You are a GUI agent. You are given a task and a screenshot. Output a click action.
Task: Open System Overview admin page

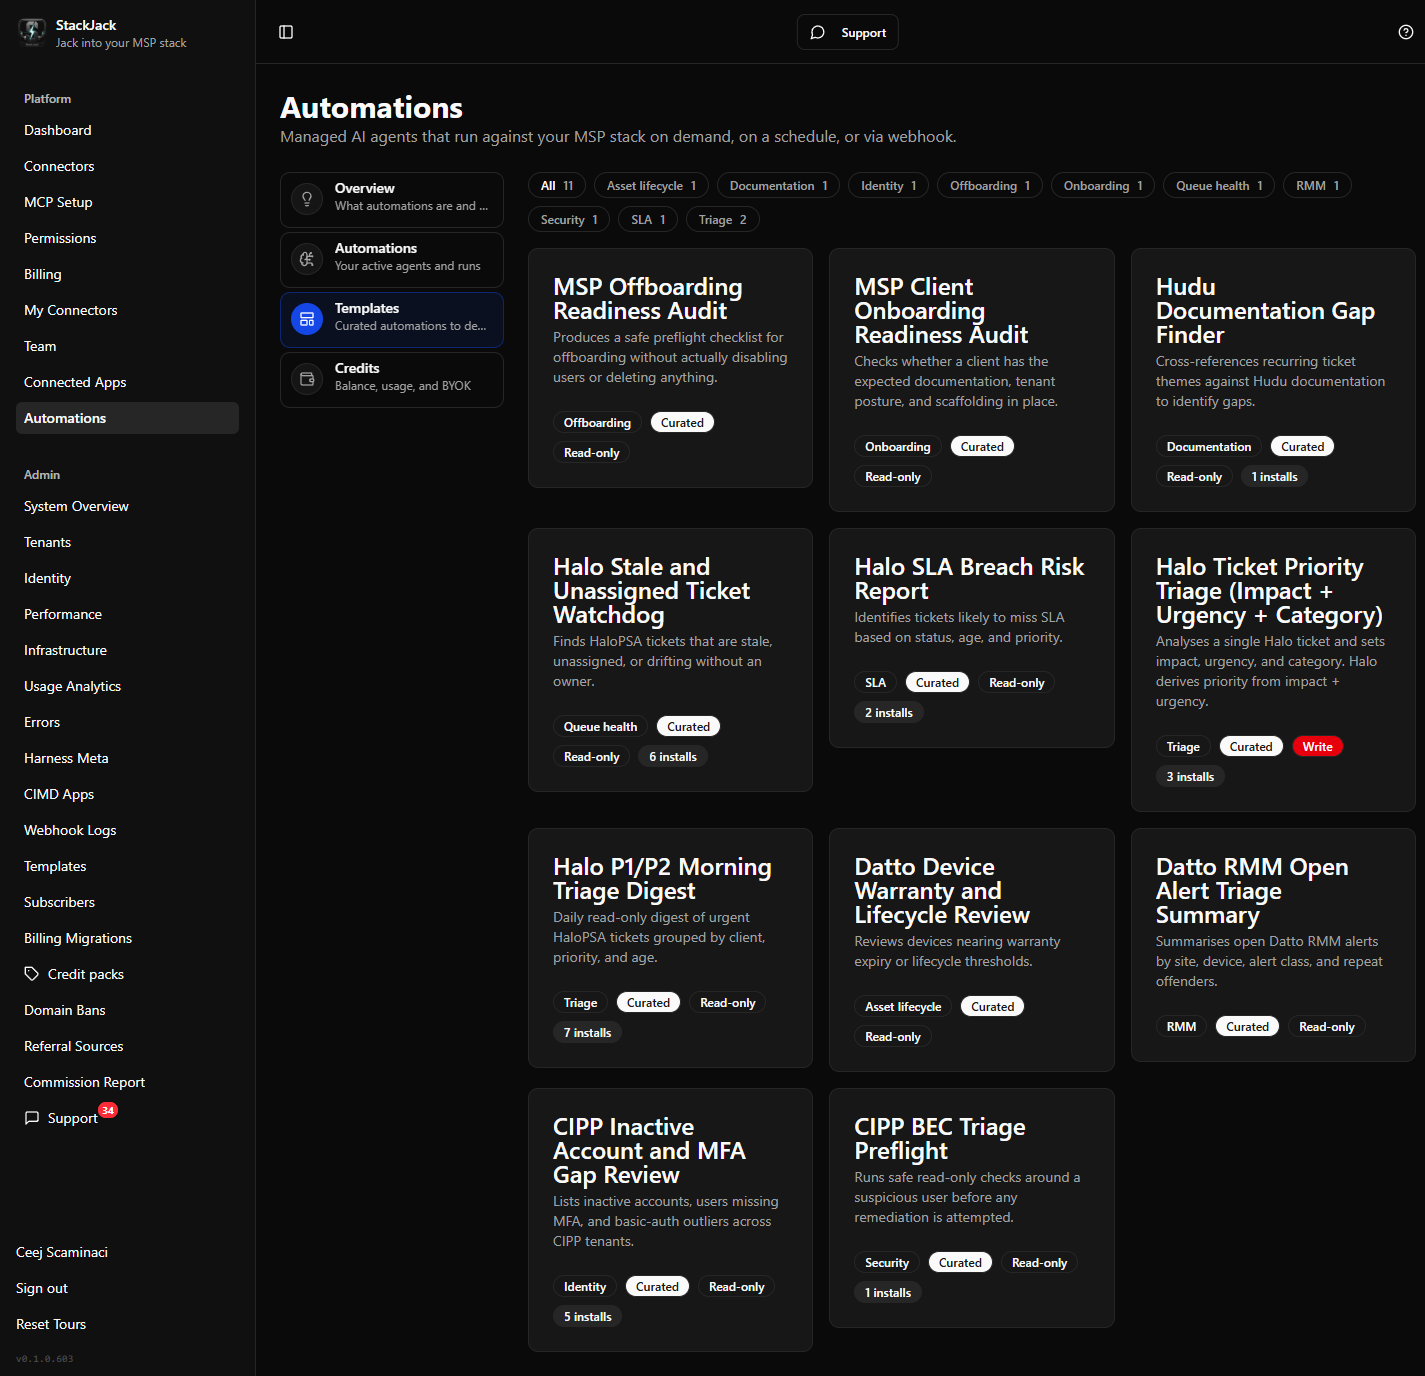tap(127, 506)
